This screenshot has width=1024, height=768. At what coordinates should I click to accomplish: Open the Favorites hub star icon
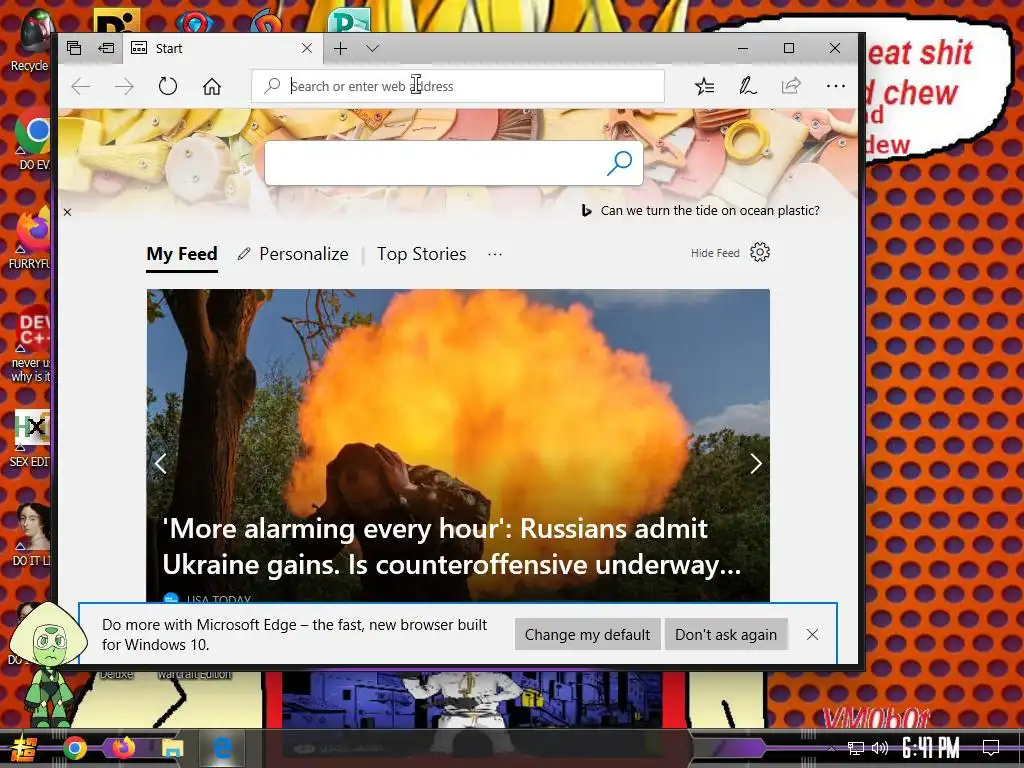click(x=705, y=86)
